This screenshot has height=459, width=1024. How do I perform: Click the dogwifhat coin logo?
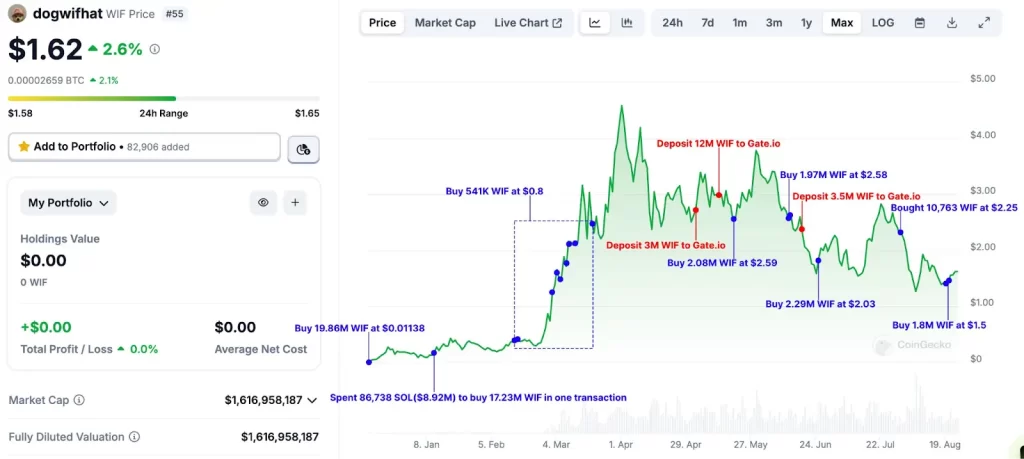coord(17,13)
